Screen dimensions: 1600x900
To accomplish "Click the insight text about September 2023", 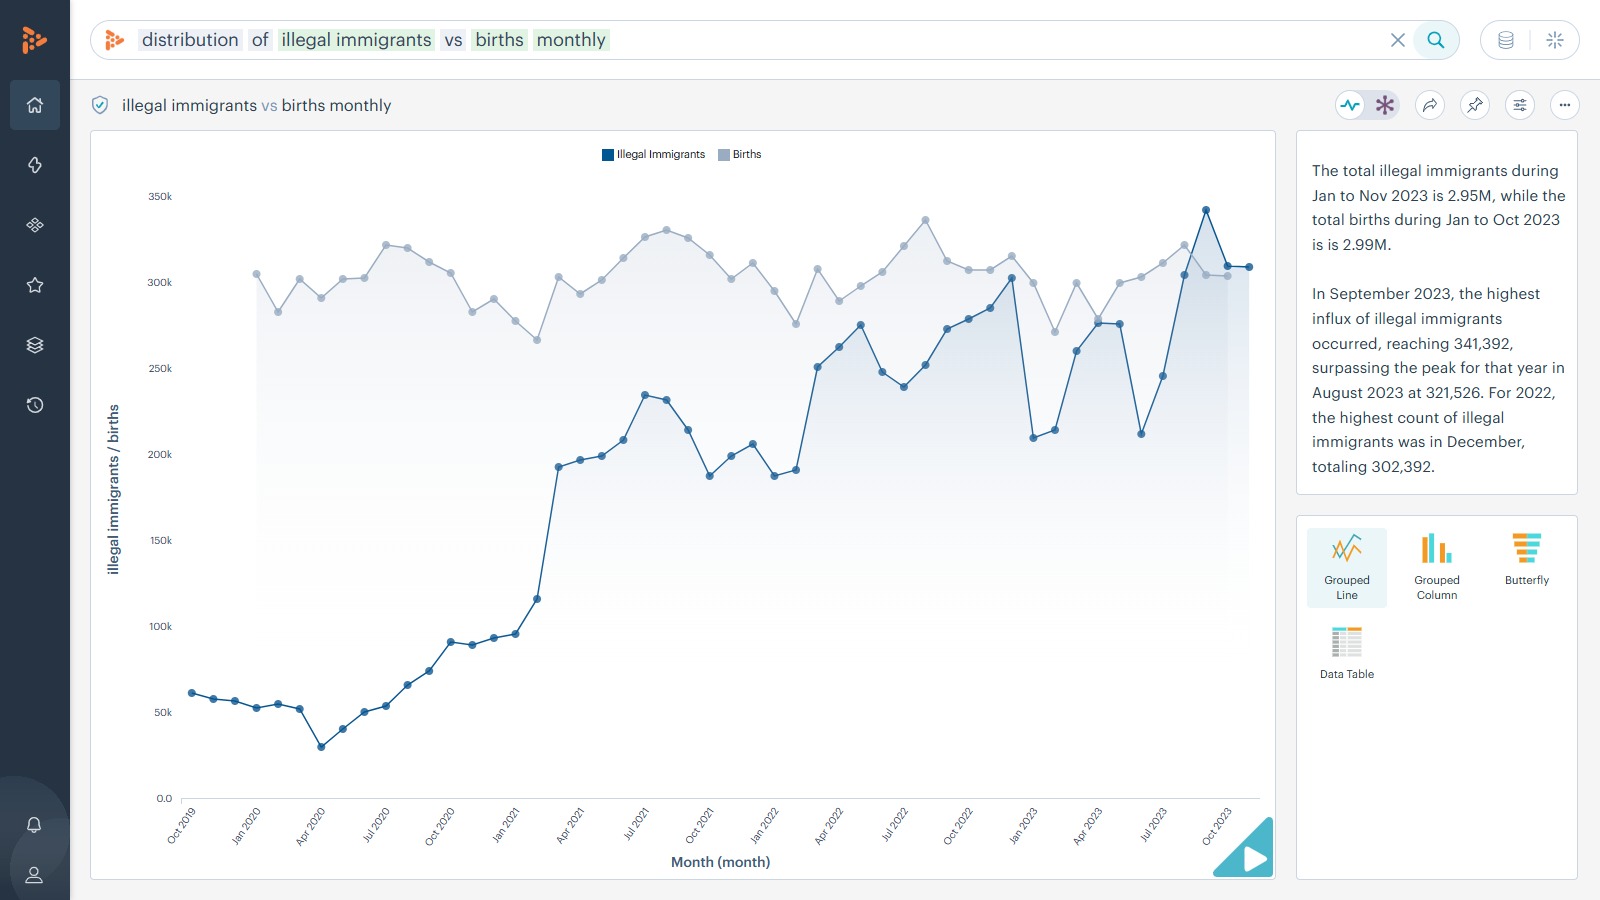I will coord(1438,380).
